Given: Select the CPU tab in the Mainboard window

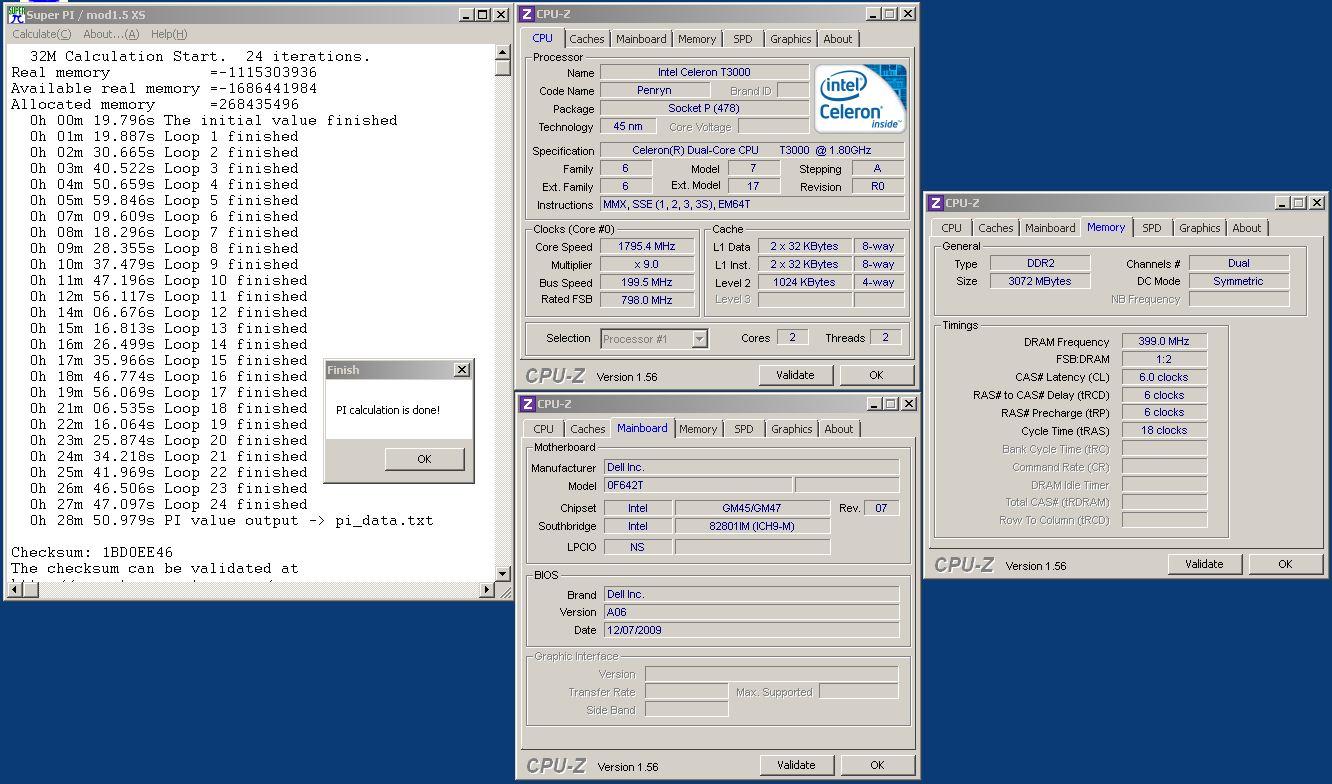Looking at the screenshot, I should coord(543,429).
